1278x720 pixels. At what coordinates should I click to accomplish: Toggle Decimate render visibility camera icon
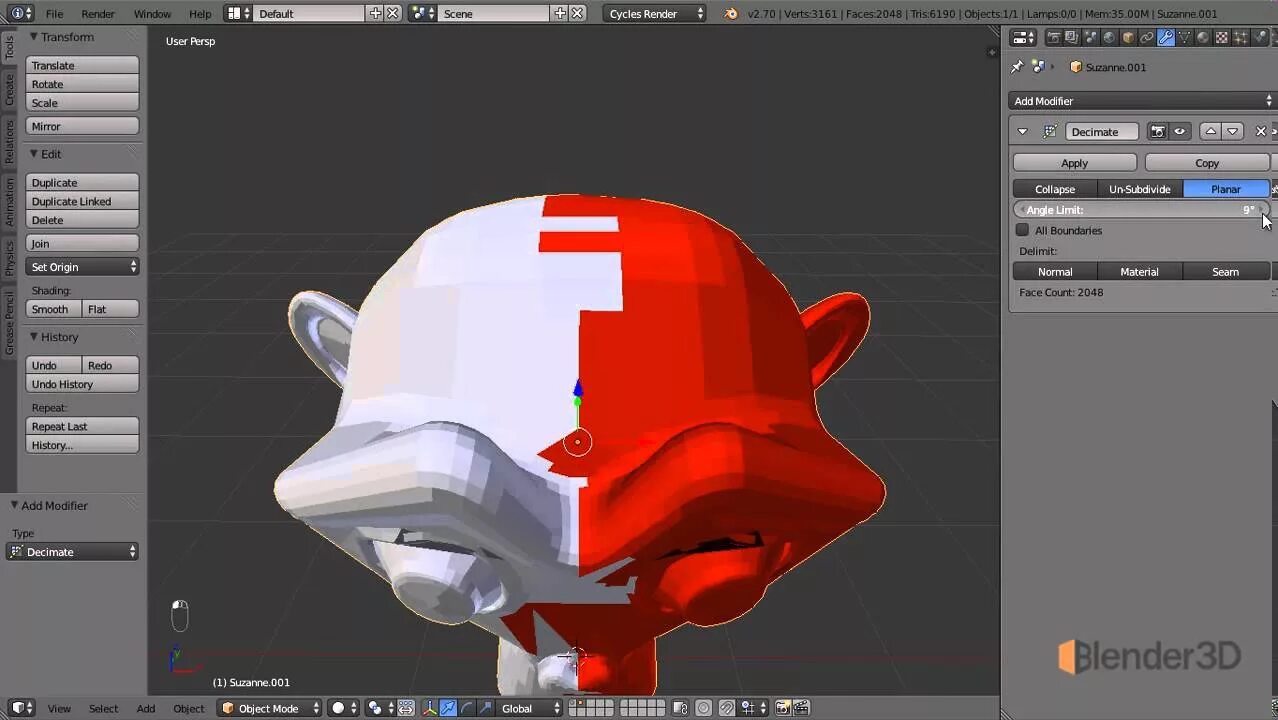(1158, 131)
